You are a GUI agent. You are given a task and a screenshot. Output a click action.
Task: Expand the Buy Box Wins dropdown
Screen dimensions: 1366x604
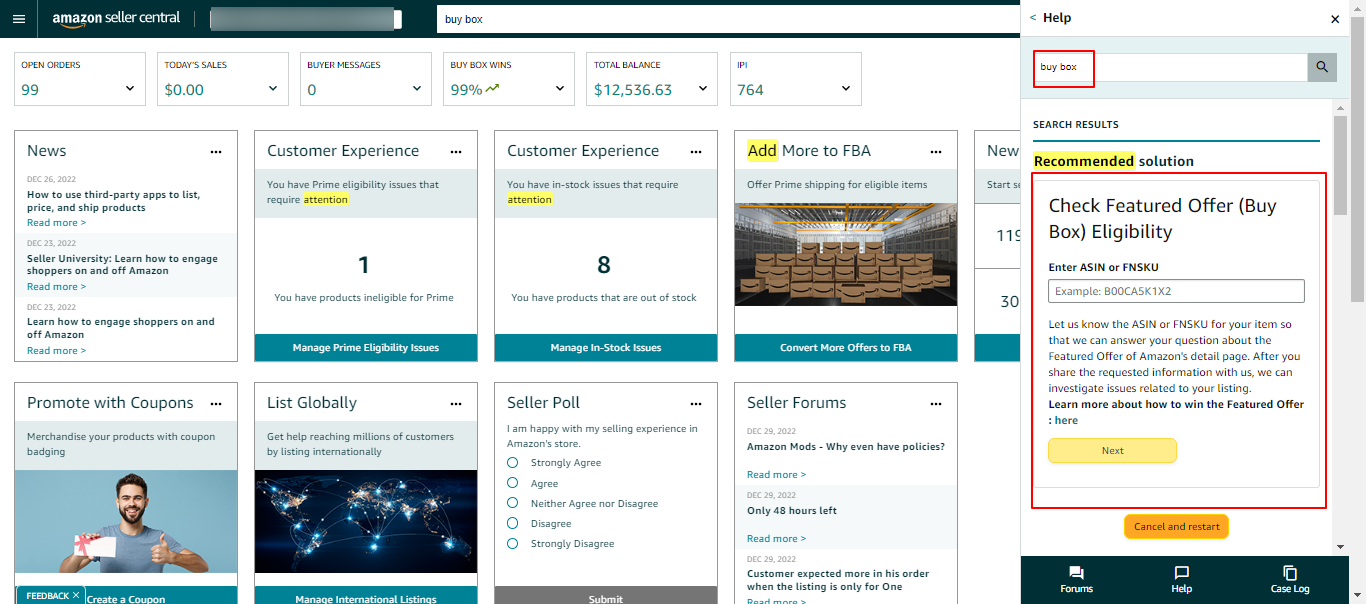tap(560, 89)
